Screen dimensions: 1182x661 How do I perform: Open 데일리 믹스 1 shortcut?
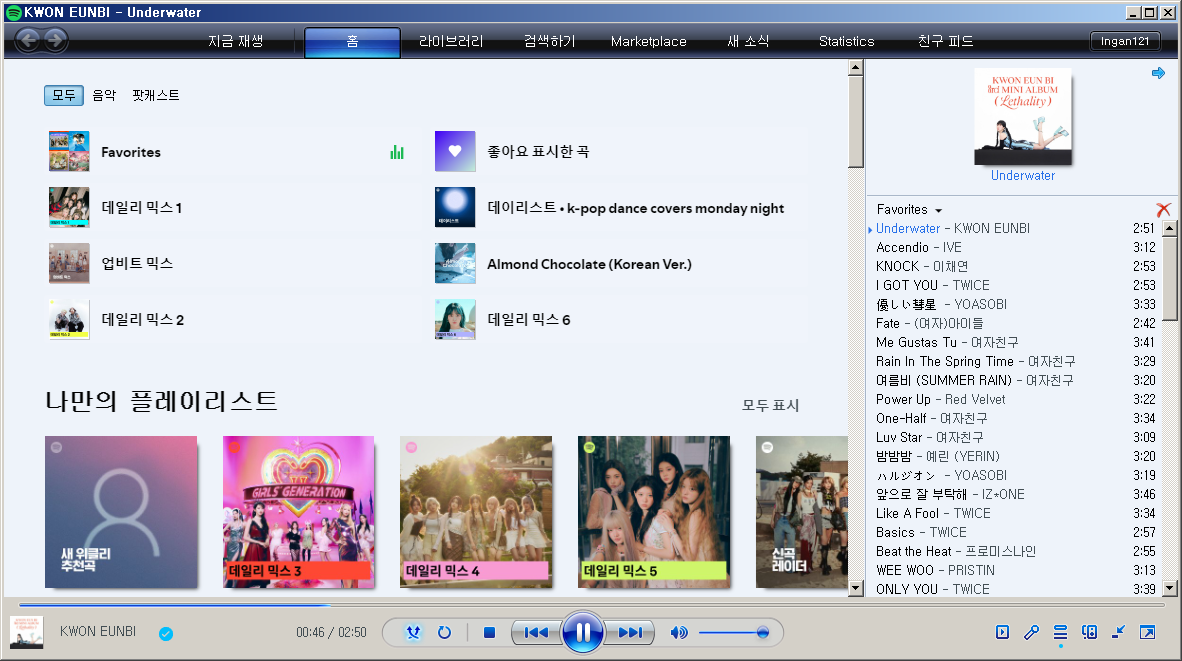click(x=234, y=207)
